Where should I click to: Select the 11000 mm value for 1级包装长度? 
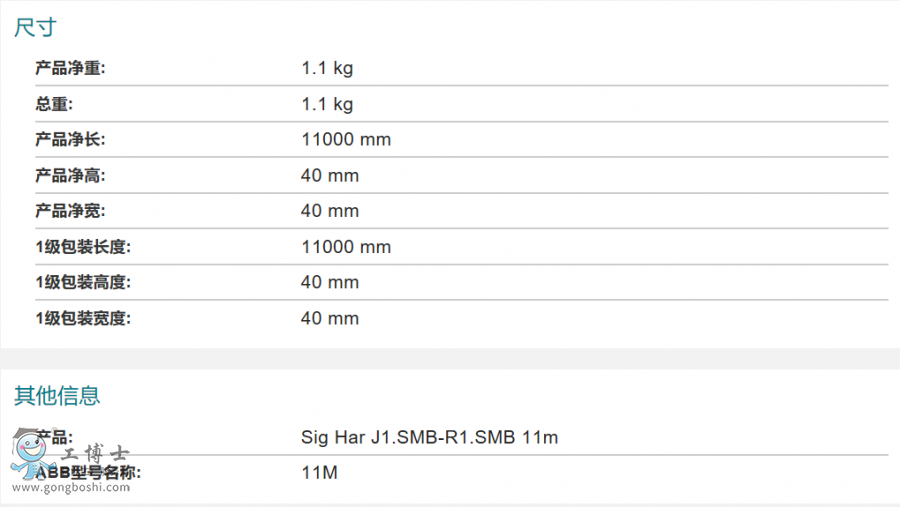coord(346,247)
